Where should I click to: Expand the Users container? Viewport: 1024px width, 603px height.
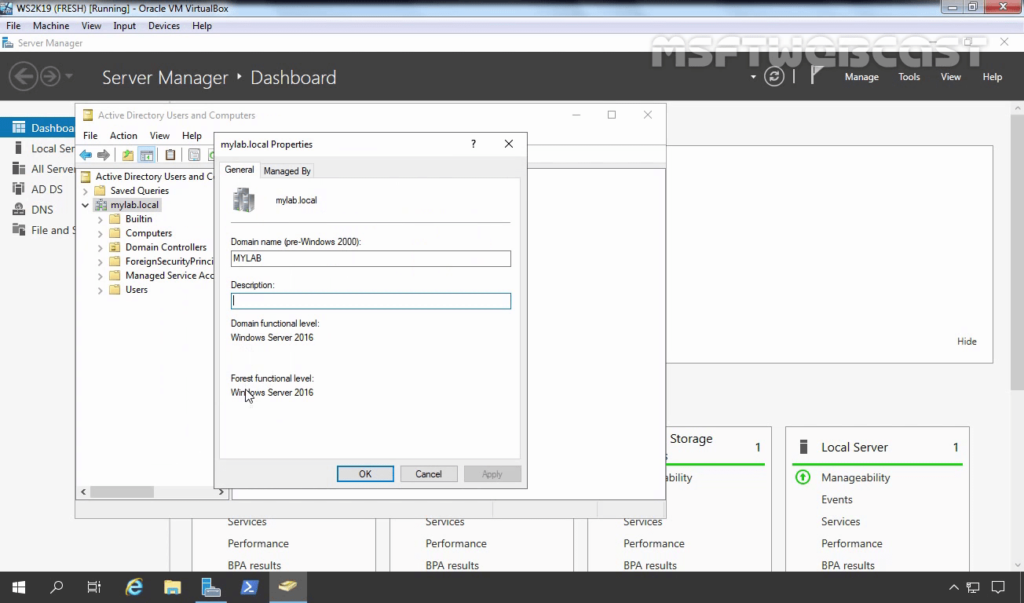pos(100,290)
